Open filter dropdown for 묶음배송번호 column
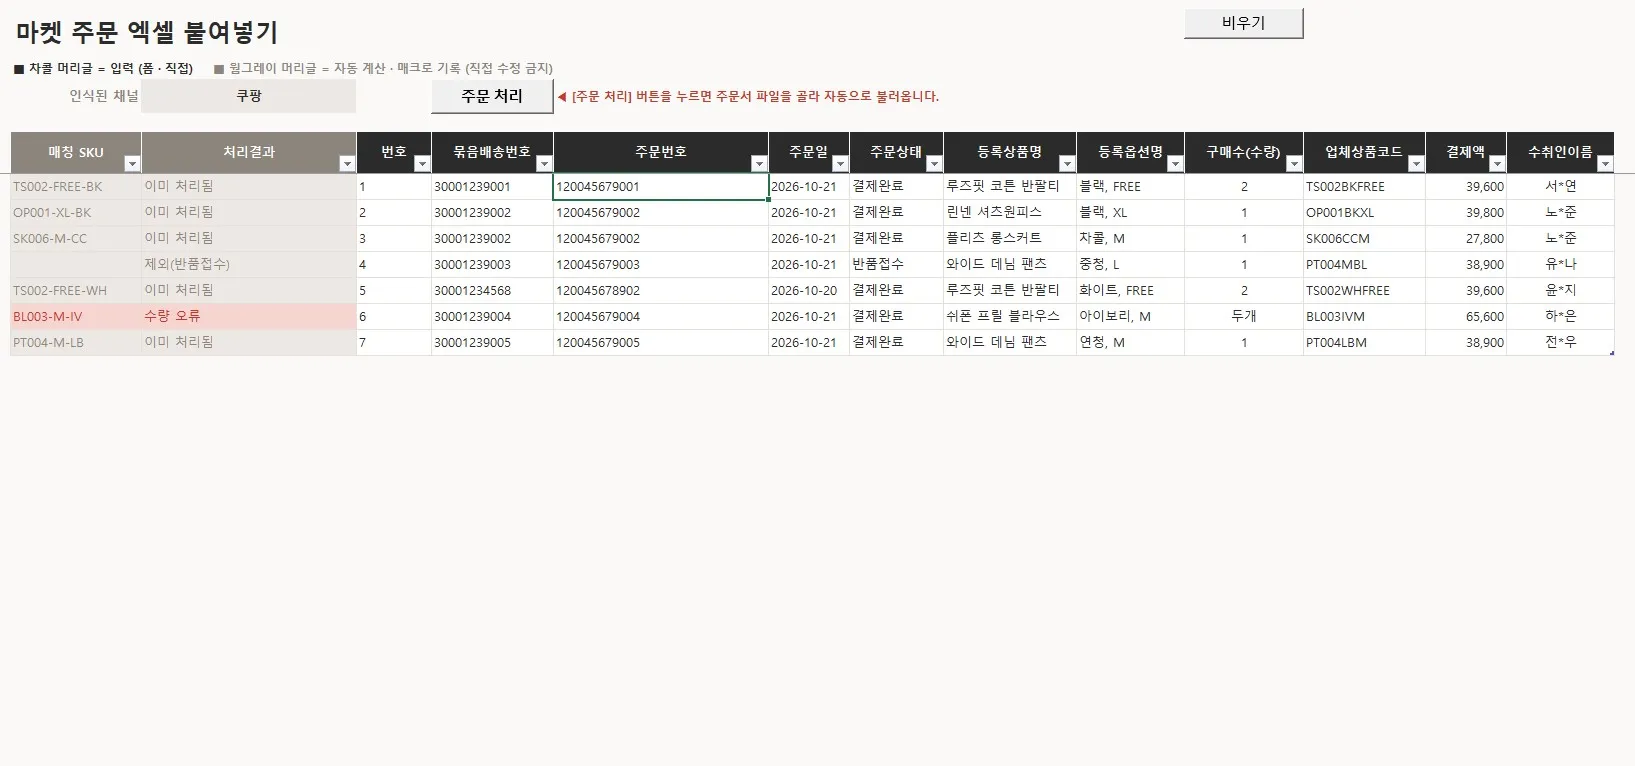The image size is (1635, 766). [x=544, y=164]
